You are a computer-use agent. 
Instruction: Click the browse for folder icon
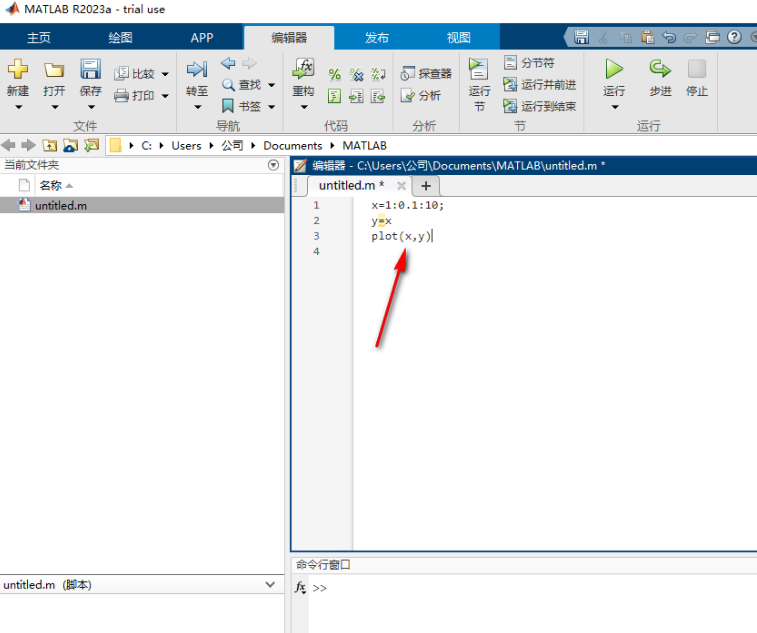70,145
